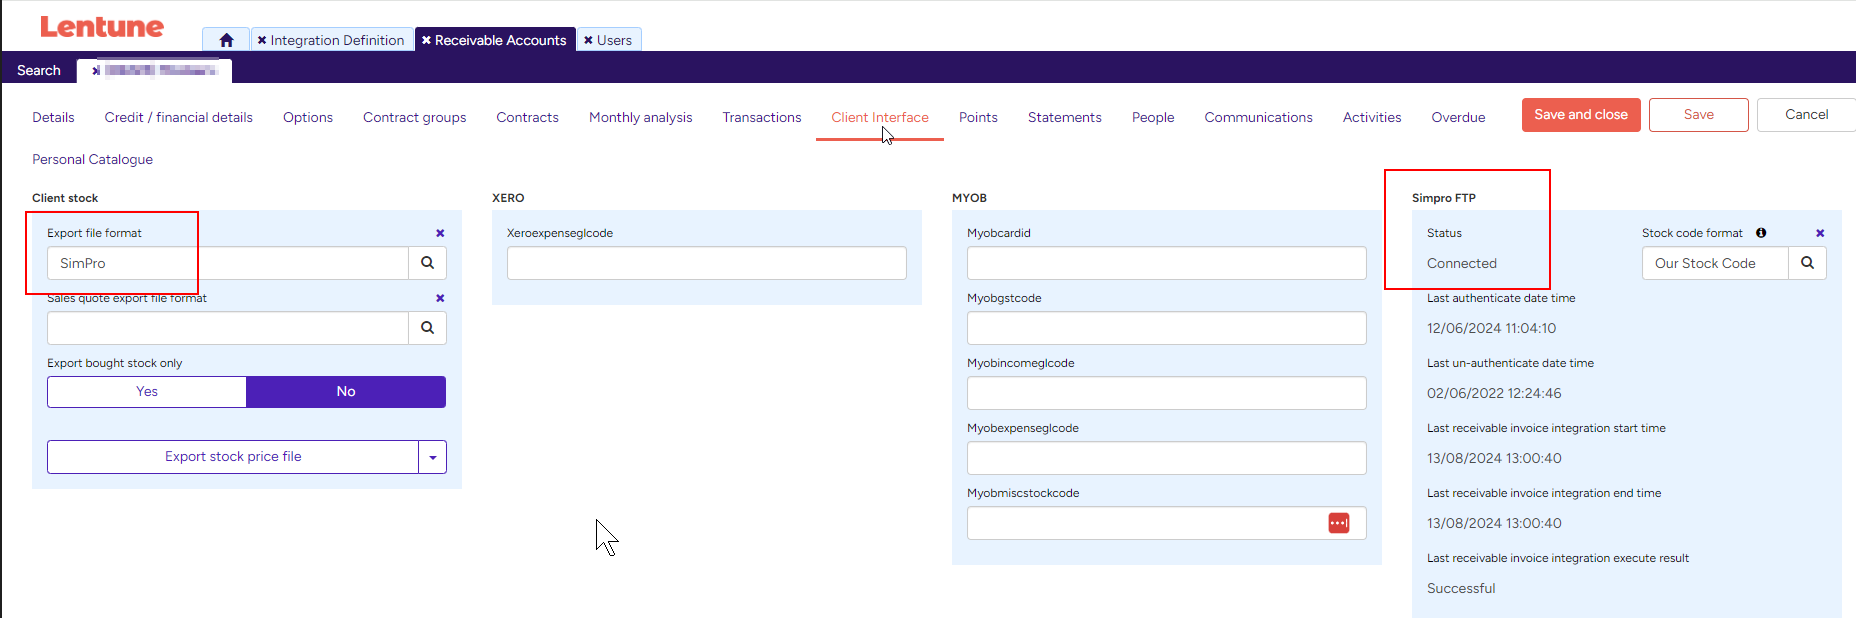This screenshot has height=618, width=1856.
Task: Open the Activities tab
Action: click(1372, 117)
